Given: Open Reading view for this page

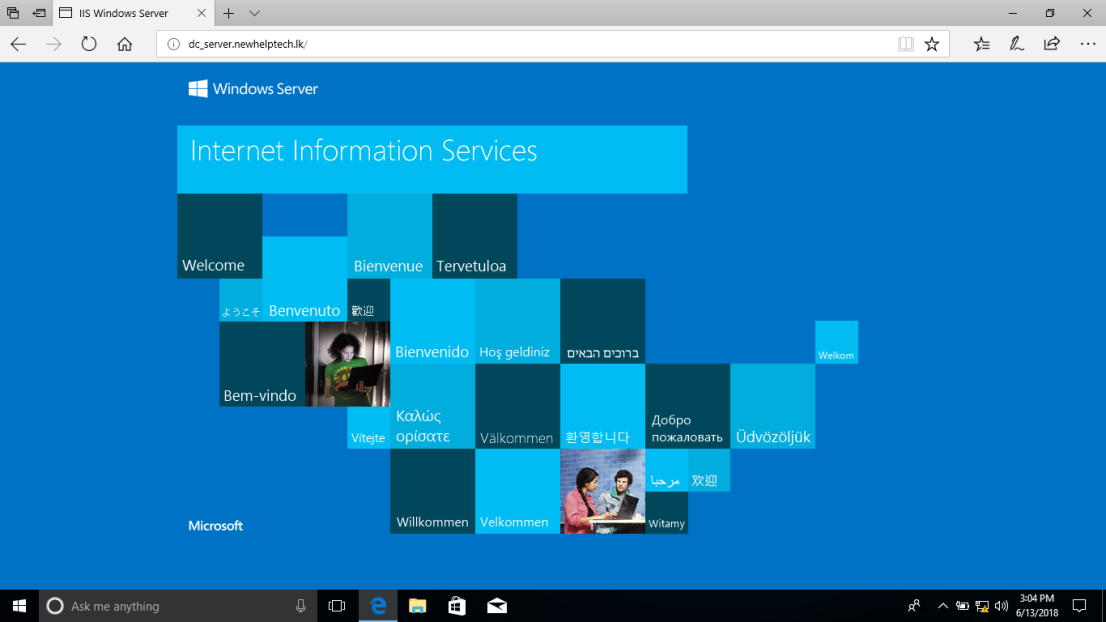Looking at the screenshot, I should point(906,44).
